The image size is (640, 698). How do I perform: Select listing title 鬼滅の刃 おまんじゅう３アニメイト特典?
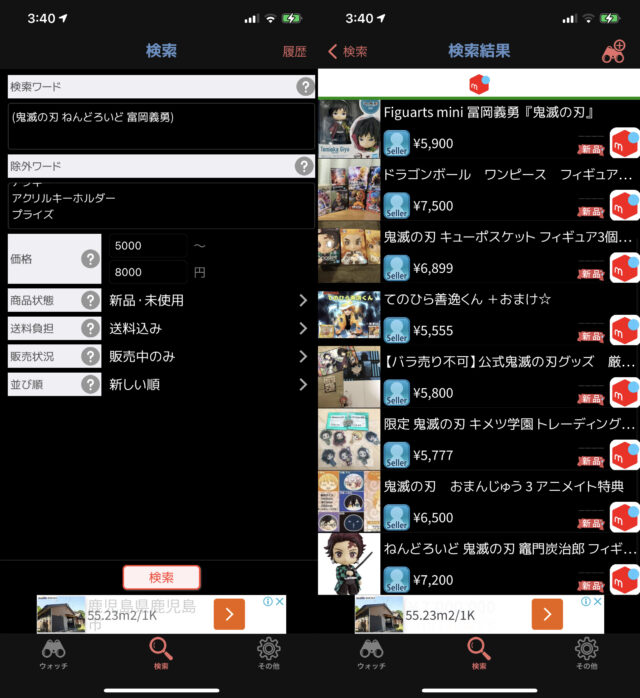(x=504, y=486)
